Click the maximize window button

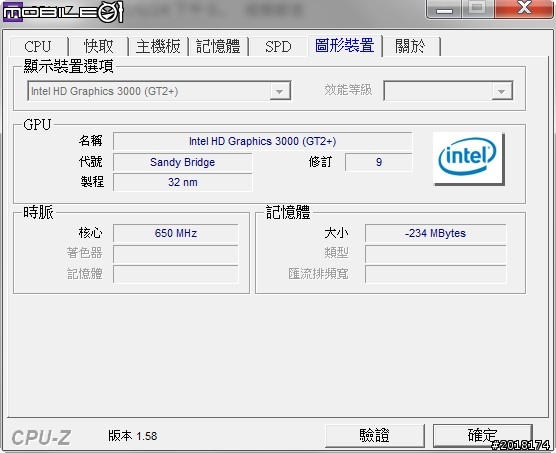477,9
